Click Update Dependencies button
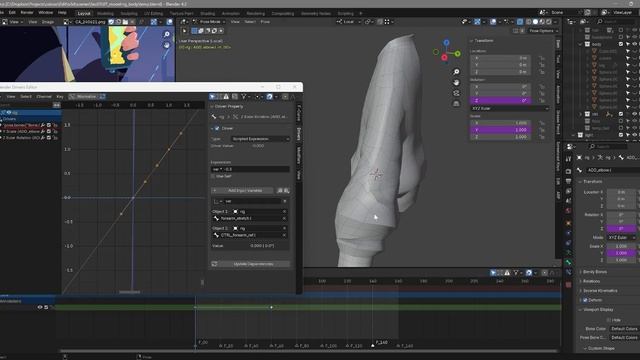Screen dimensions: 640x360 (250, 264)
